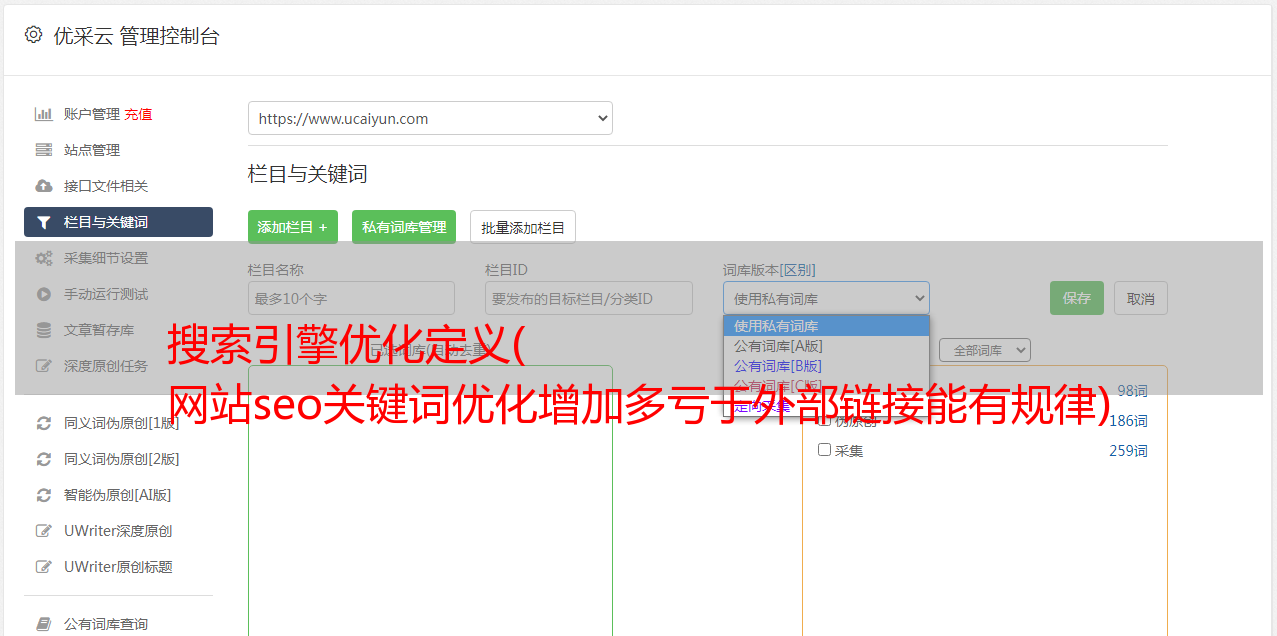Click the refresh icon for 同义词伪原创[1版]
Image resolution: width=1277 pixels, height=636 pixels.
pos(44,423)
